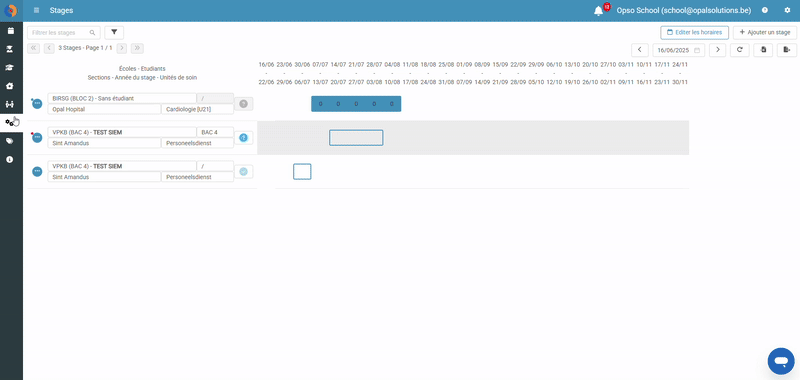This screenshot has height=380, width=800.
Task: Click the hamburger menu icon
Action: click(36, 10)
